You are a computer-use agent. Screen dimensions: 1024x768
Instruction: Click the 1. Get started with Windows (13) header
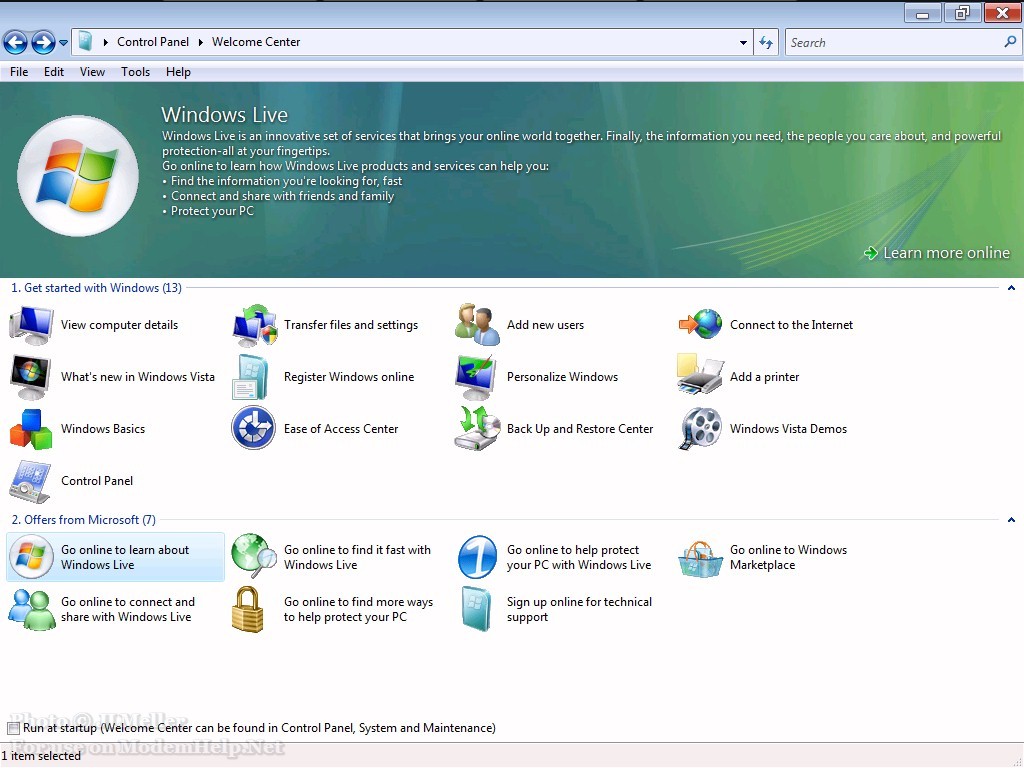coord(97,288)
